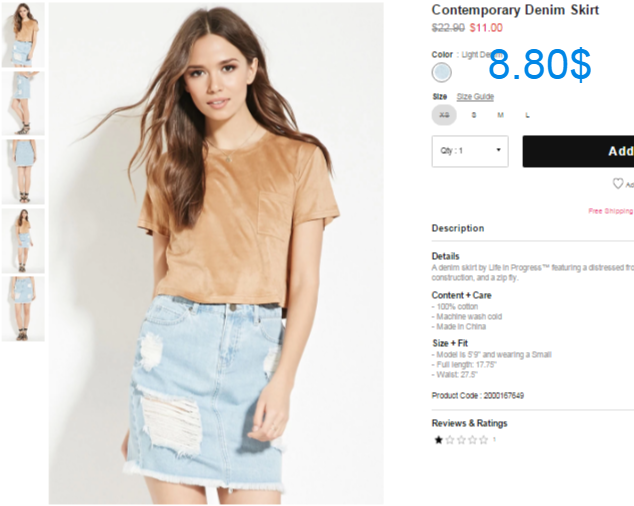Click the wishlist heart icon
The height and width of the screenshot is (506, 634).
pos(617,184)
